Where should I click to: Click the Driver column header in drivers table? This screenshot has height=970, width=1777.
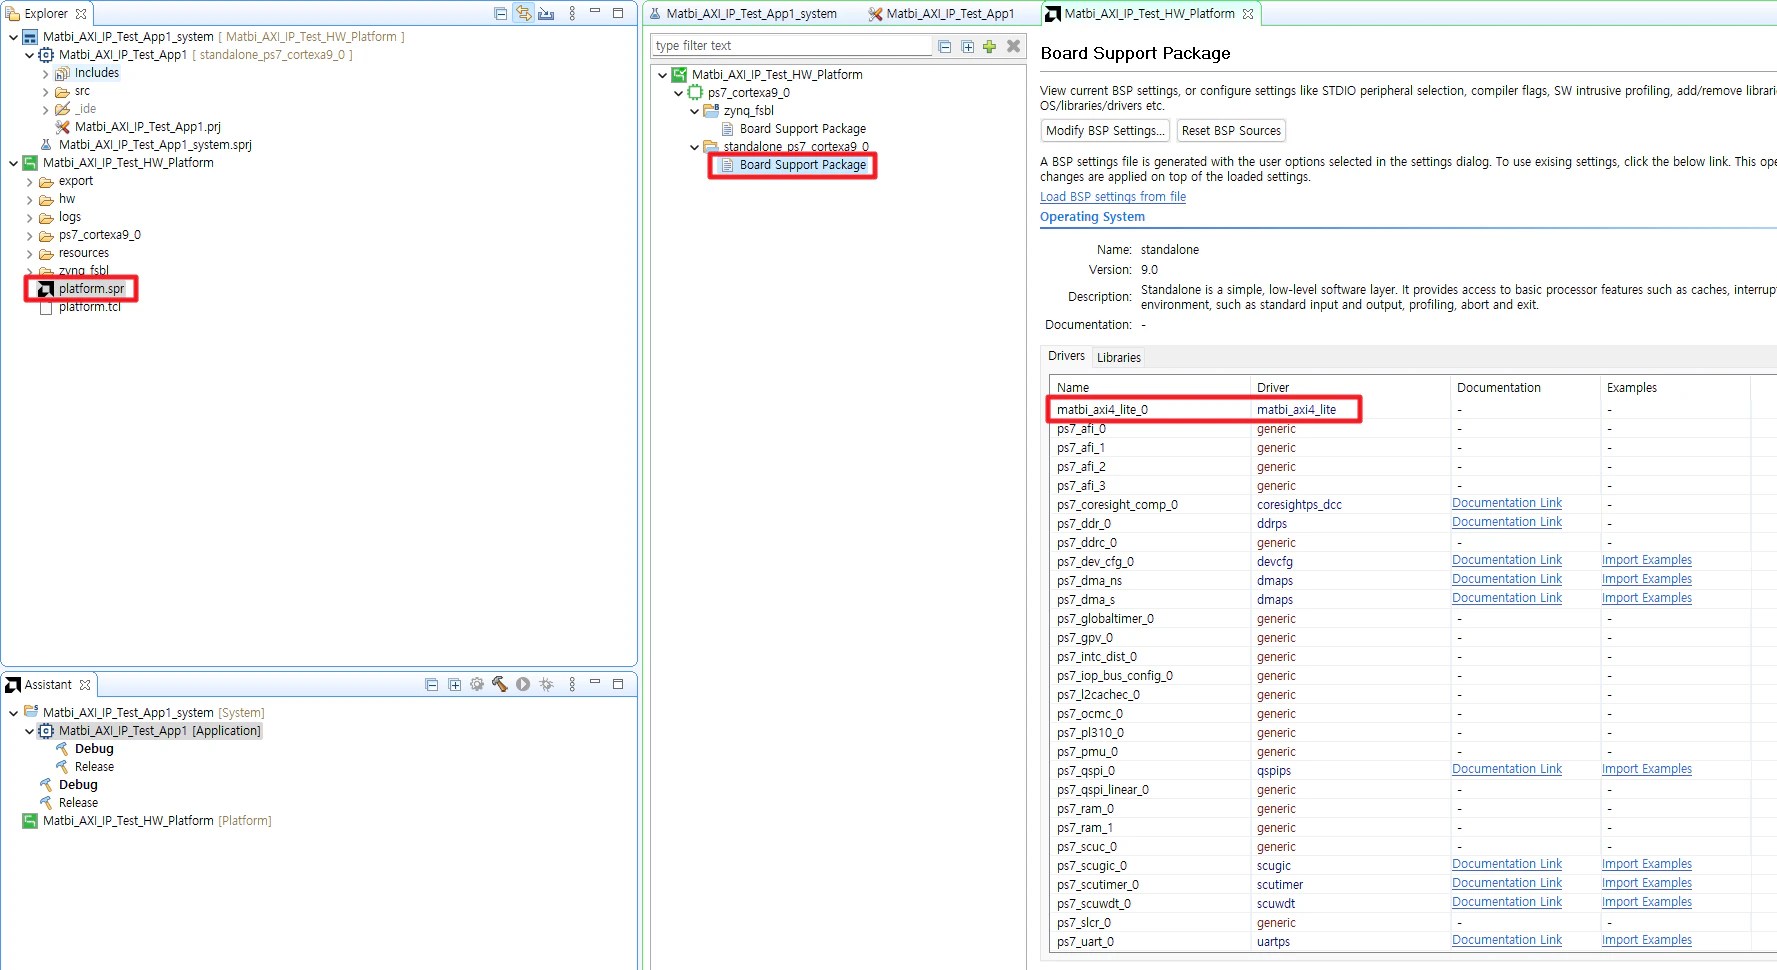pyautogui.click(x=1350, y=388)
